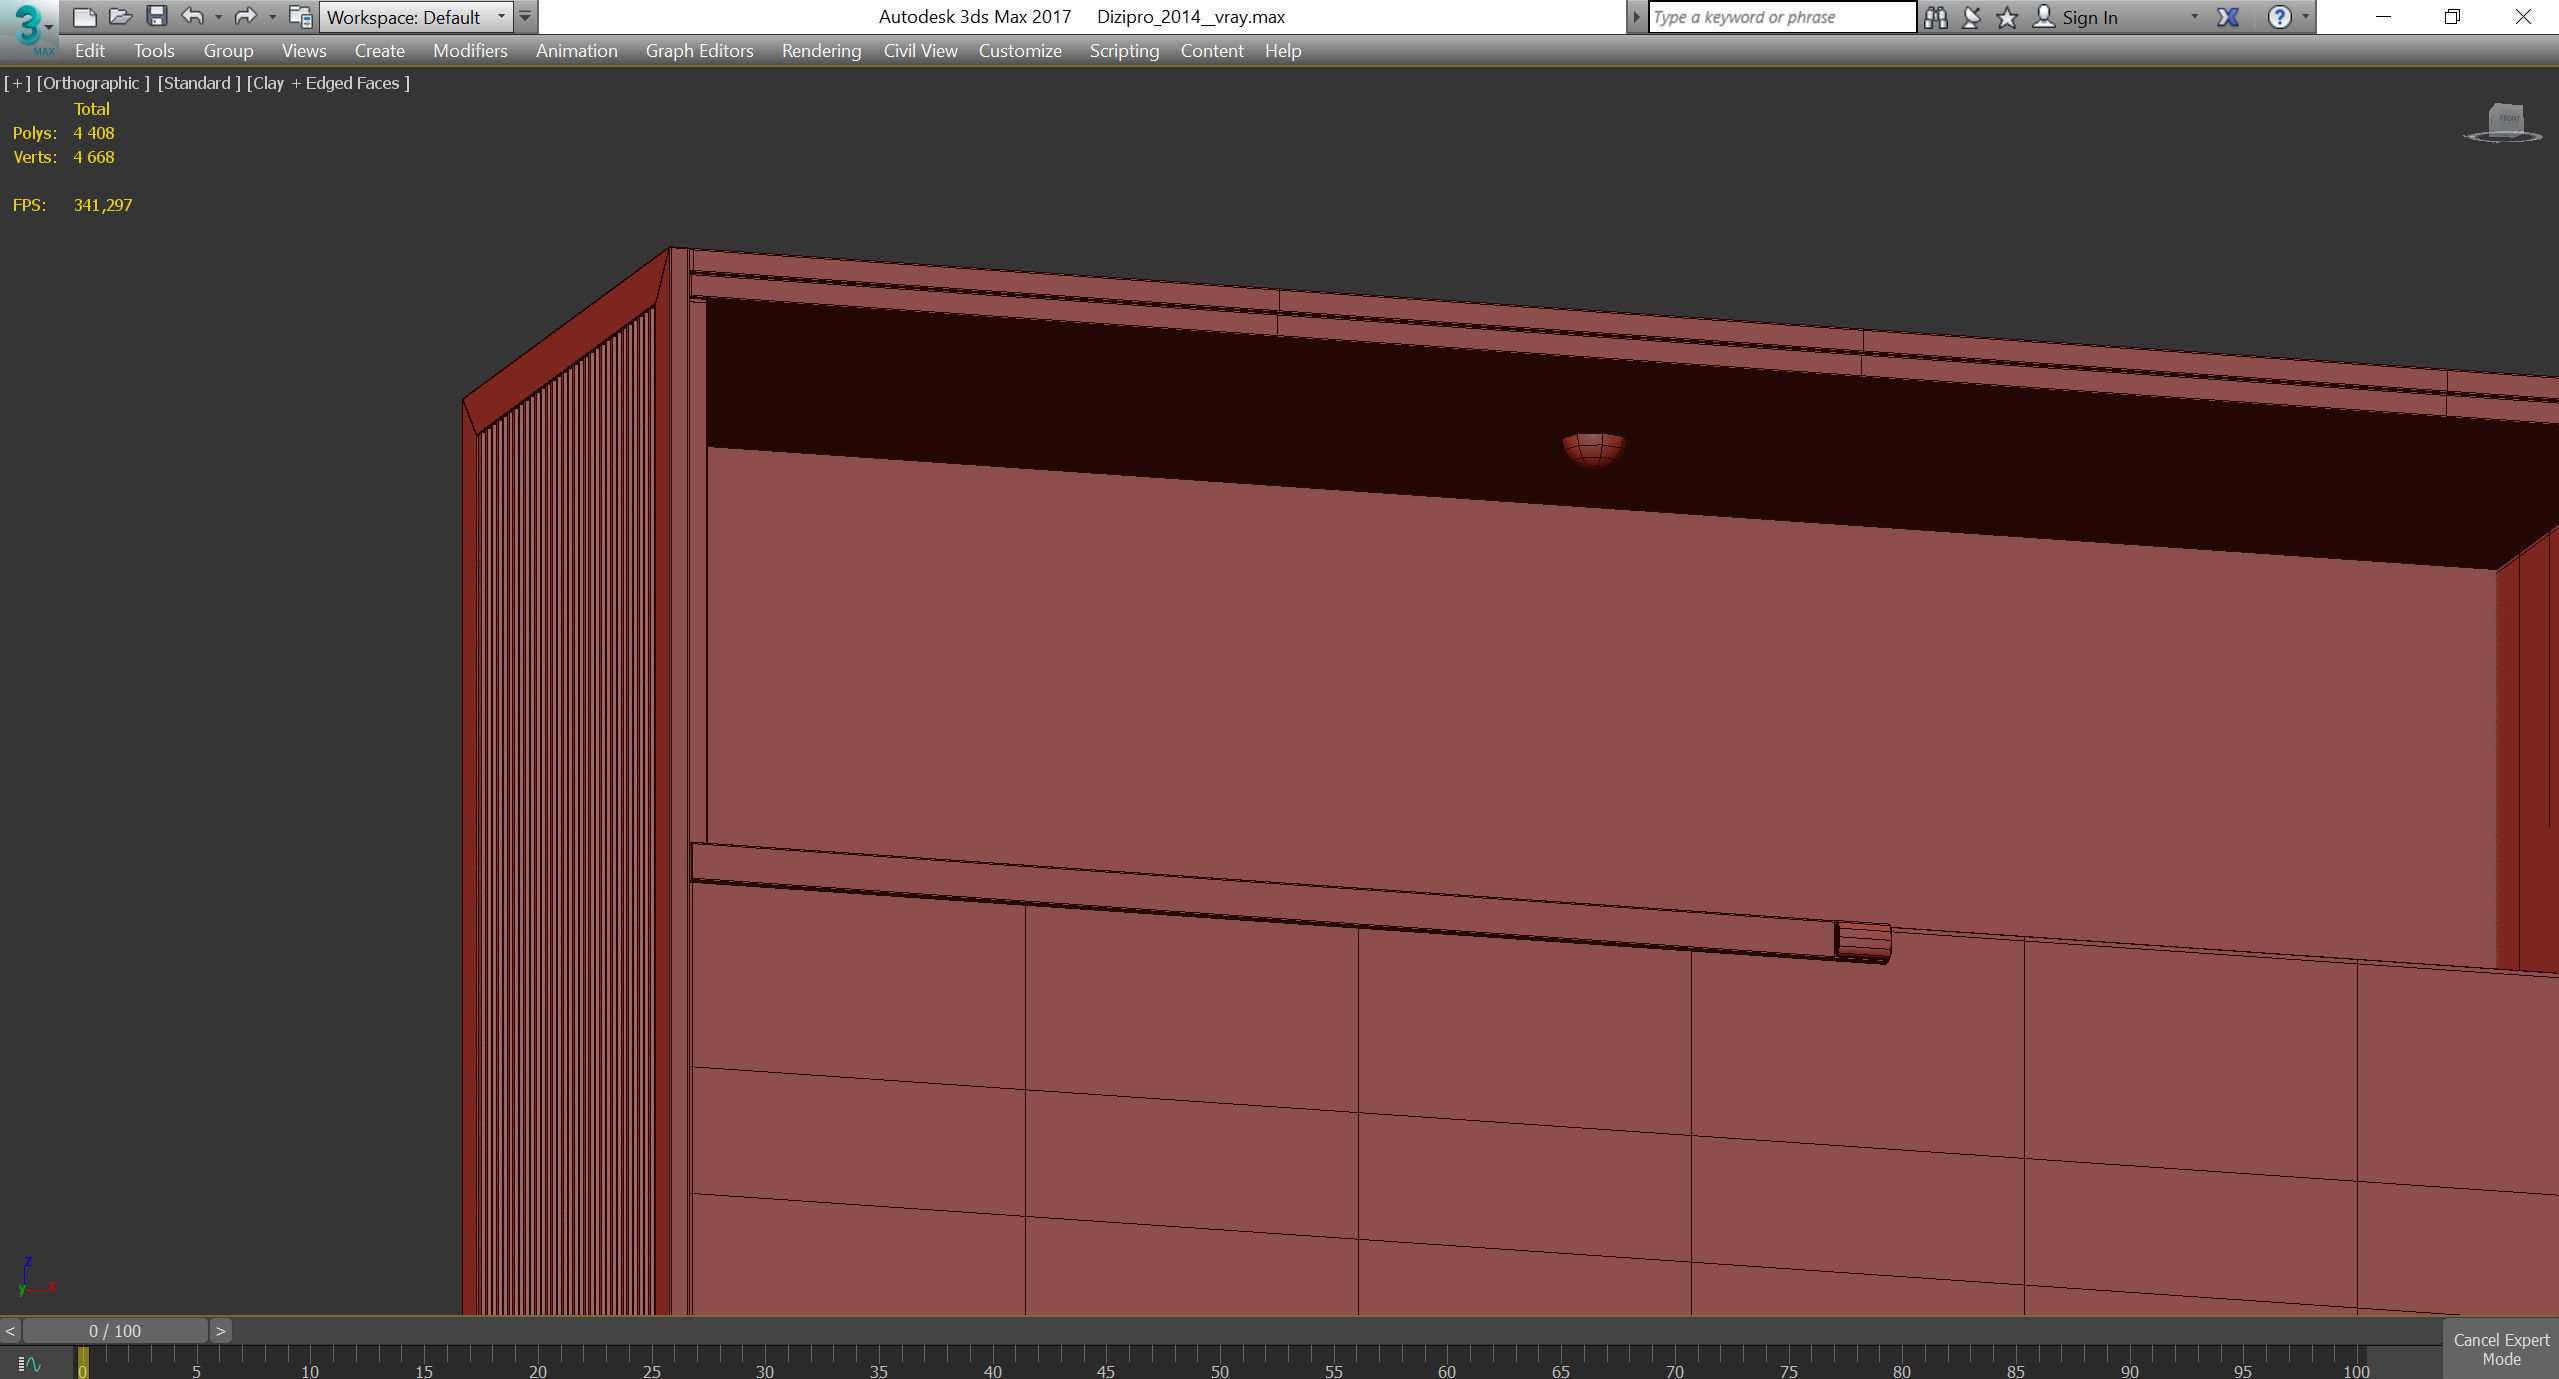
Task: Click the Favorites star icon
Action: coord(2006,17)
